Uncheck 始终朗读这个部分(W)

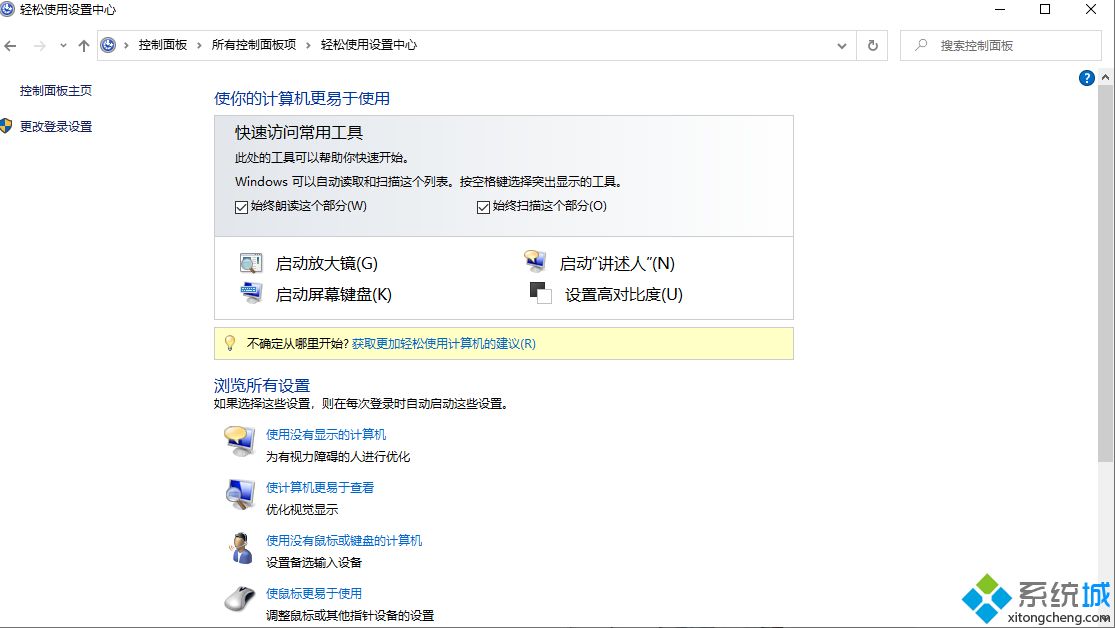pos(241,206)
